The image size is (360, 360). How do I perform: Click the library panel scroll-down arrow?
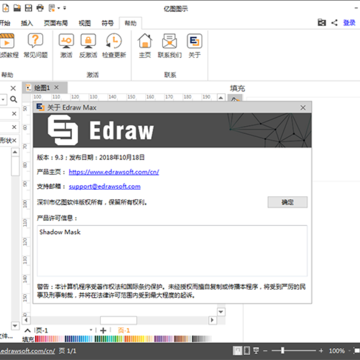[x=15, y=325]
